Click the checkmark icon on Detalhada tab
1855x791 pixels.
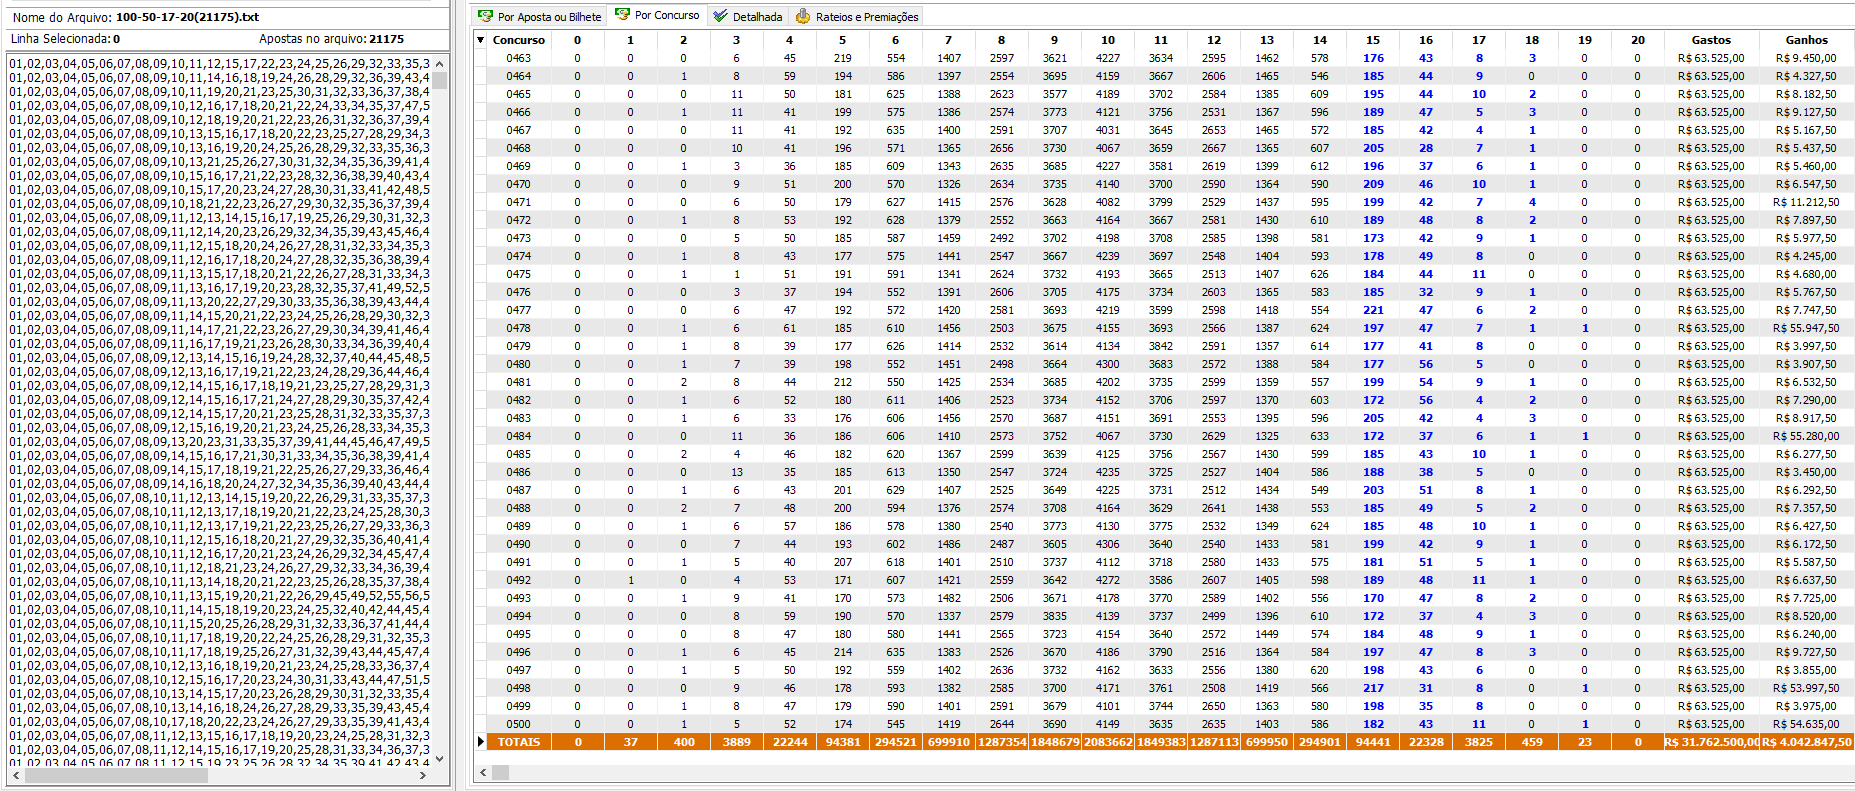[720, 16]
